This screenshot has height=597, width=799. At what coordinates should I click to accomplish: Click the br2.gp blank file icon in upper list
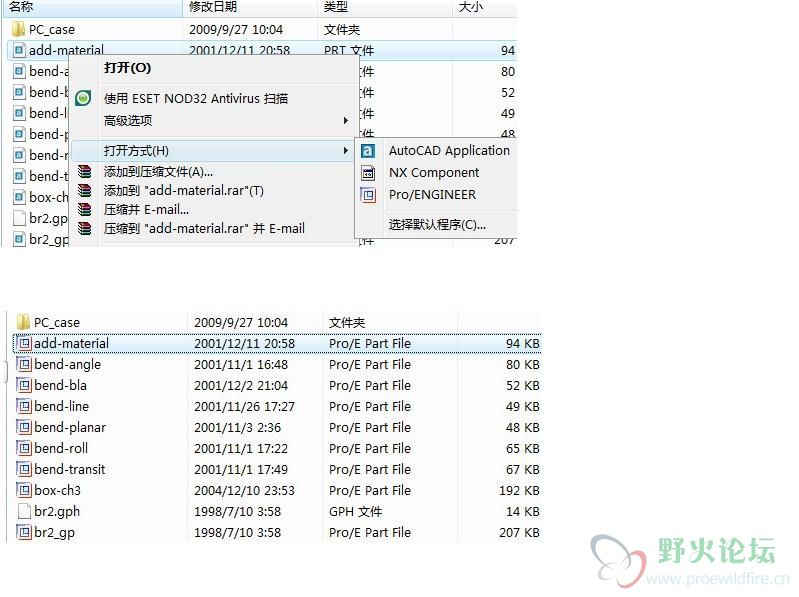(19, 218)
